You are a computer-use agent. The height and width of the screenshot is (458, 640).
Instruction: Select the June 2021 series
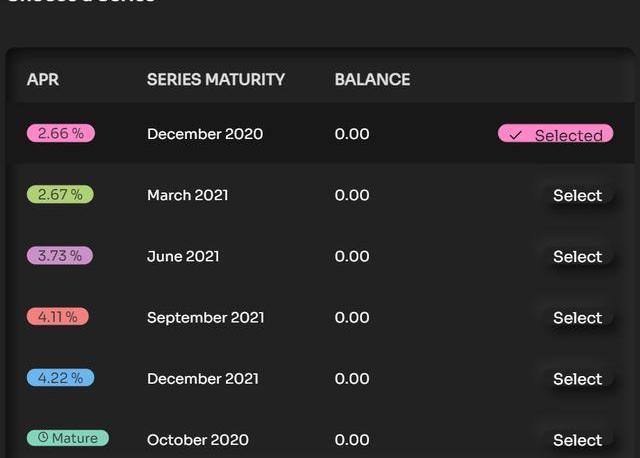coord(577,257)
